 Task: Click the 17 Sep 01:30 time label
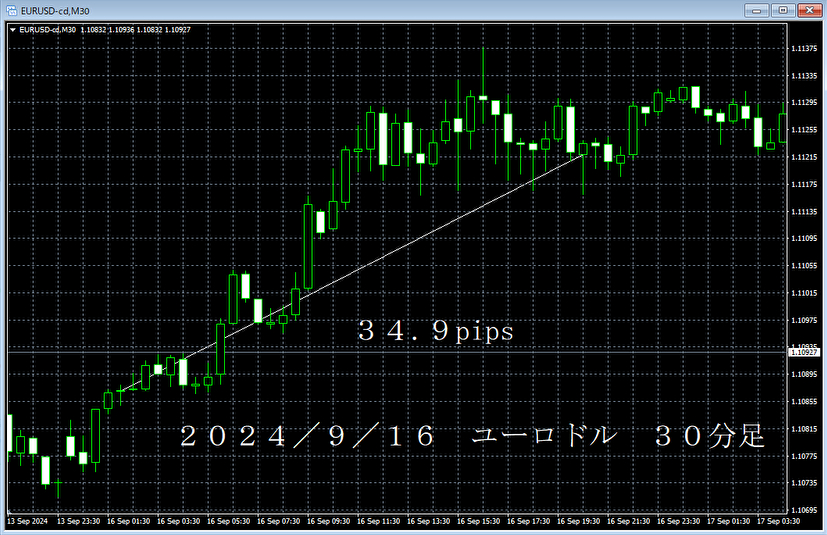click(x=728, y=521)
